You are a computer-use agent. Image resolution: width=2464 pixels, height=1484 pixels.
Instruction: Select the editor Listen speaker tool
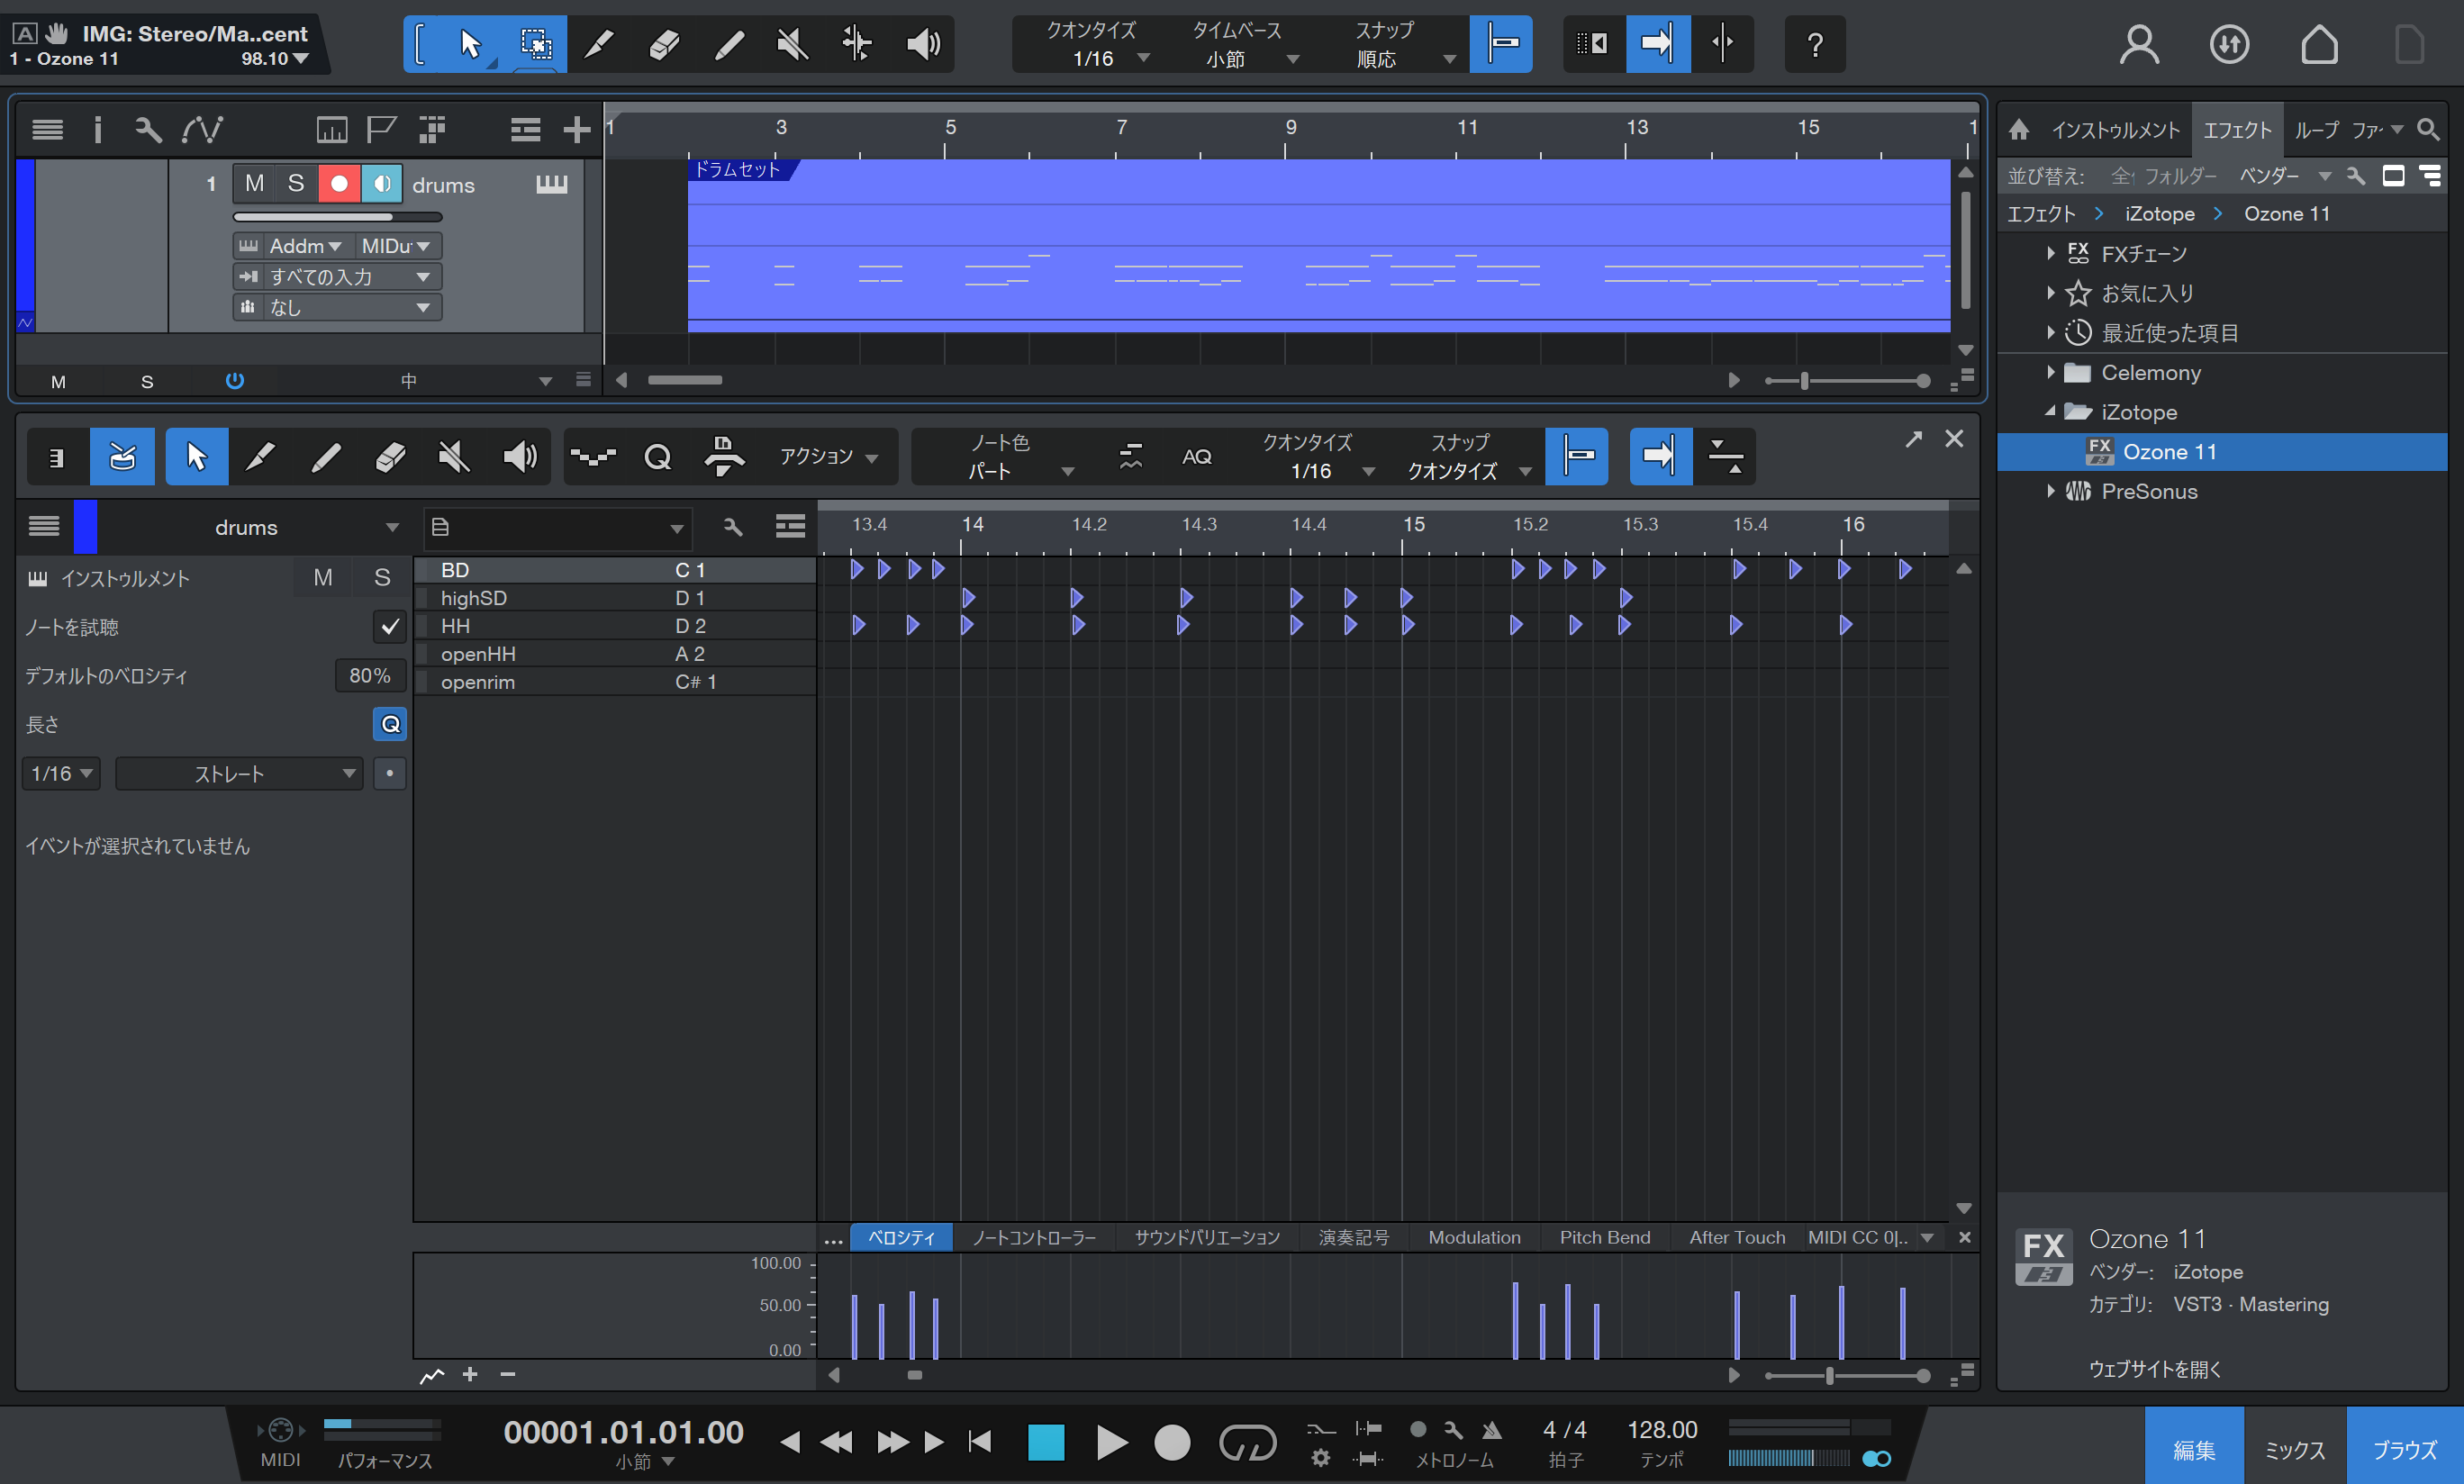coord(519,457)
